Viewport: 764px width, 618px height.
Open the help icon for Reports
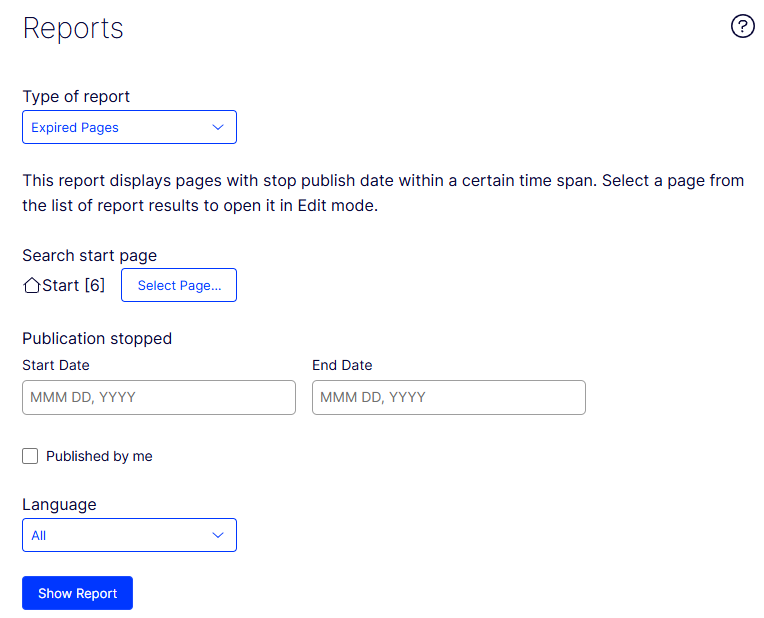point(742,26)
